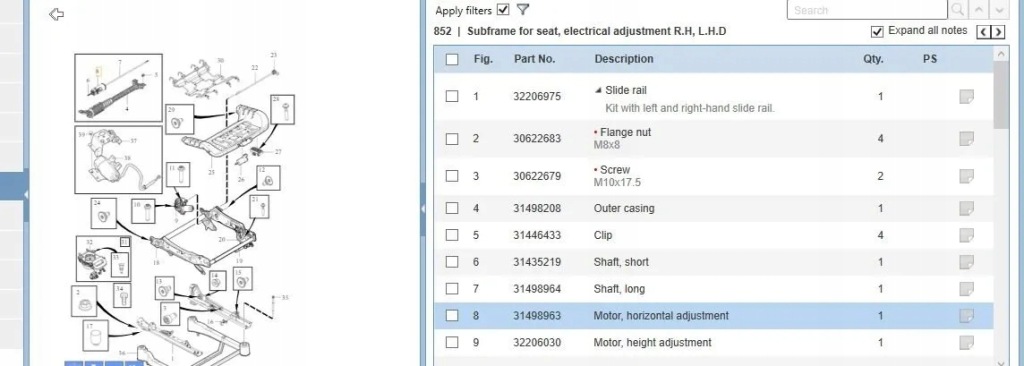Select part number 31435219

[537, 262]
